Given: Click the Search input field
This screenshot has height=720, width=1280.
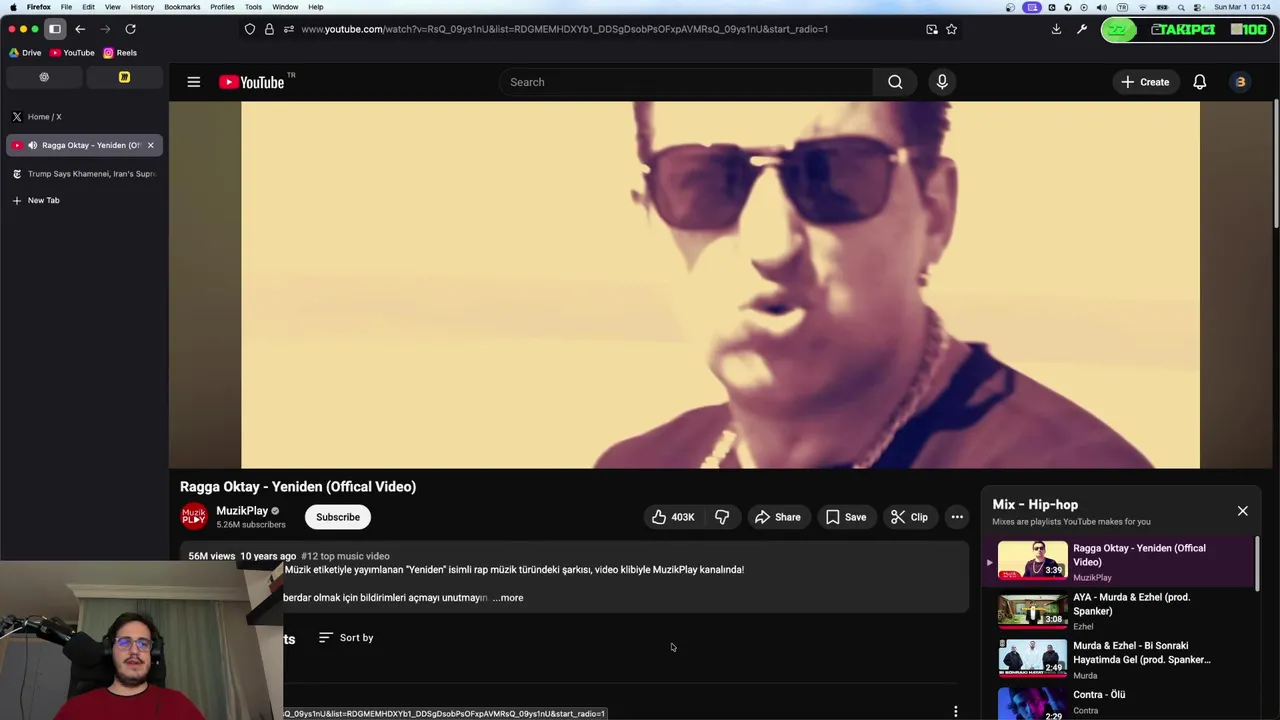Looking at the screenshot, I should 686,82.
